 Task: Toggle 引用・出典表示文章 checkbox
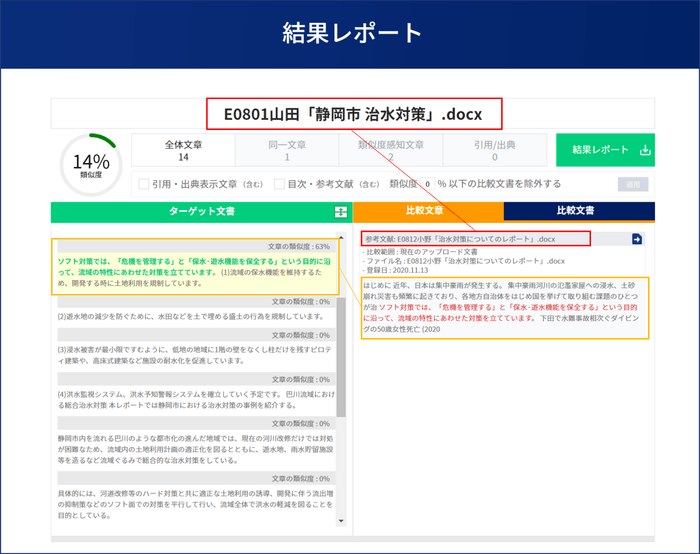point(144,184)
